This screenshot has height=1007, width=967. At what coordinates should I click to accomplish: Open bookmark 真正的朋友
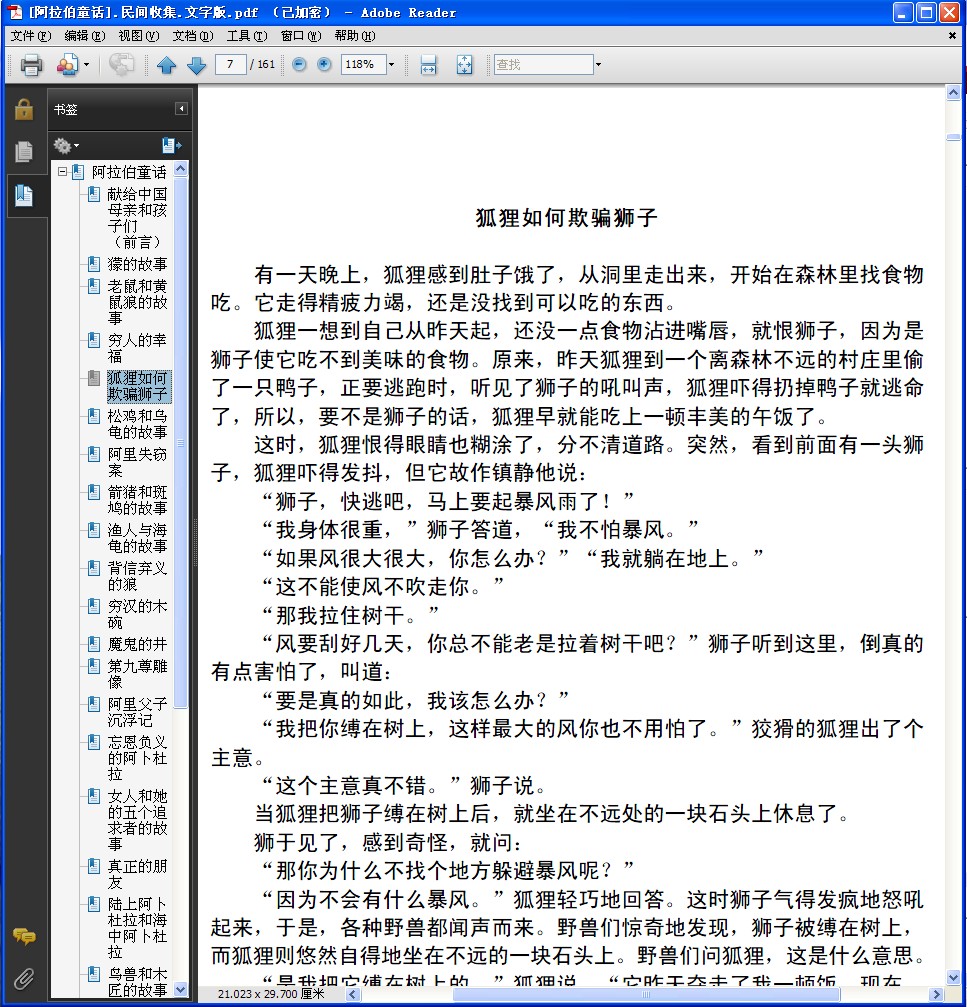point(137,873)
